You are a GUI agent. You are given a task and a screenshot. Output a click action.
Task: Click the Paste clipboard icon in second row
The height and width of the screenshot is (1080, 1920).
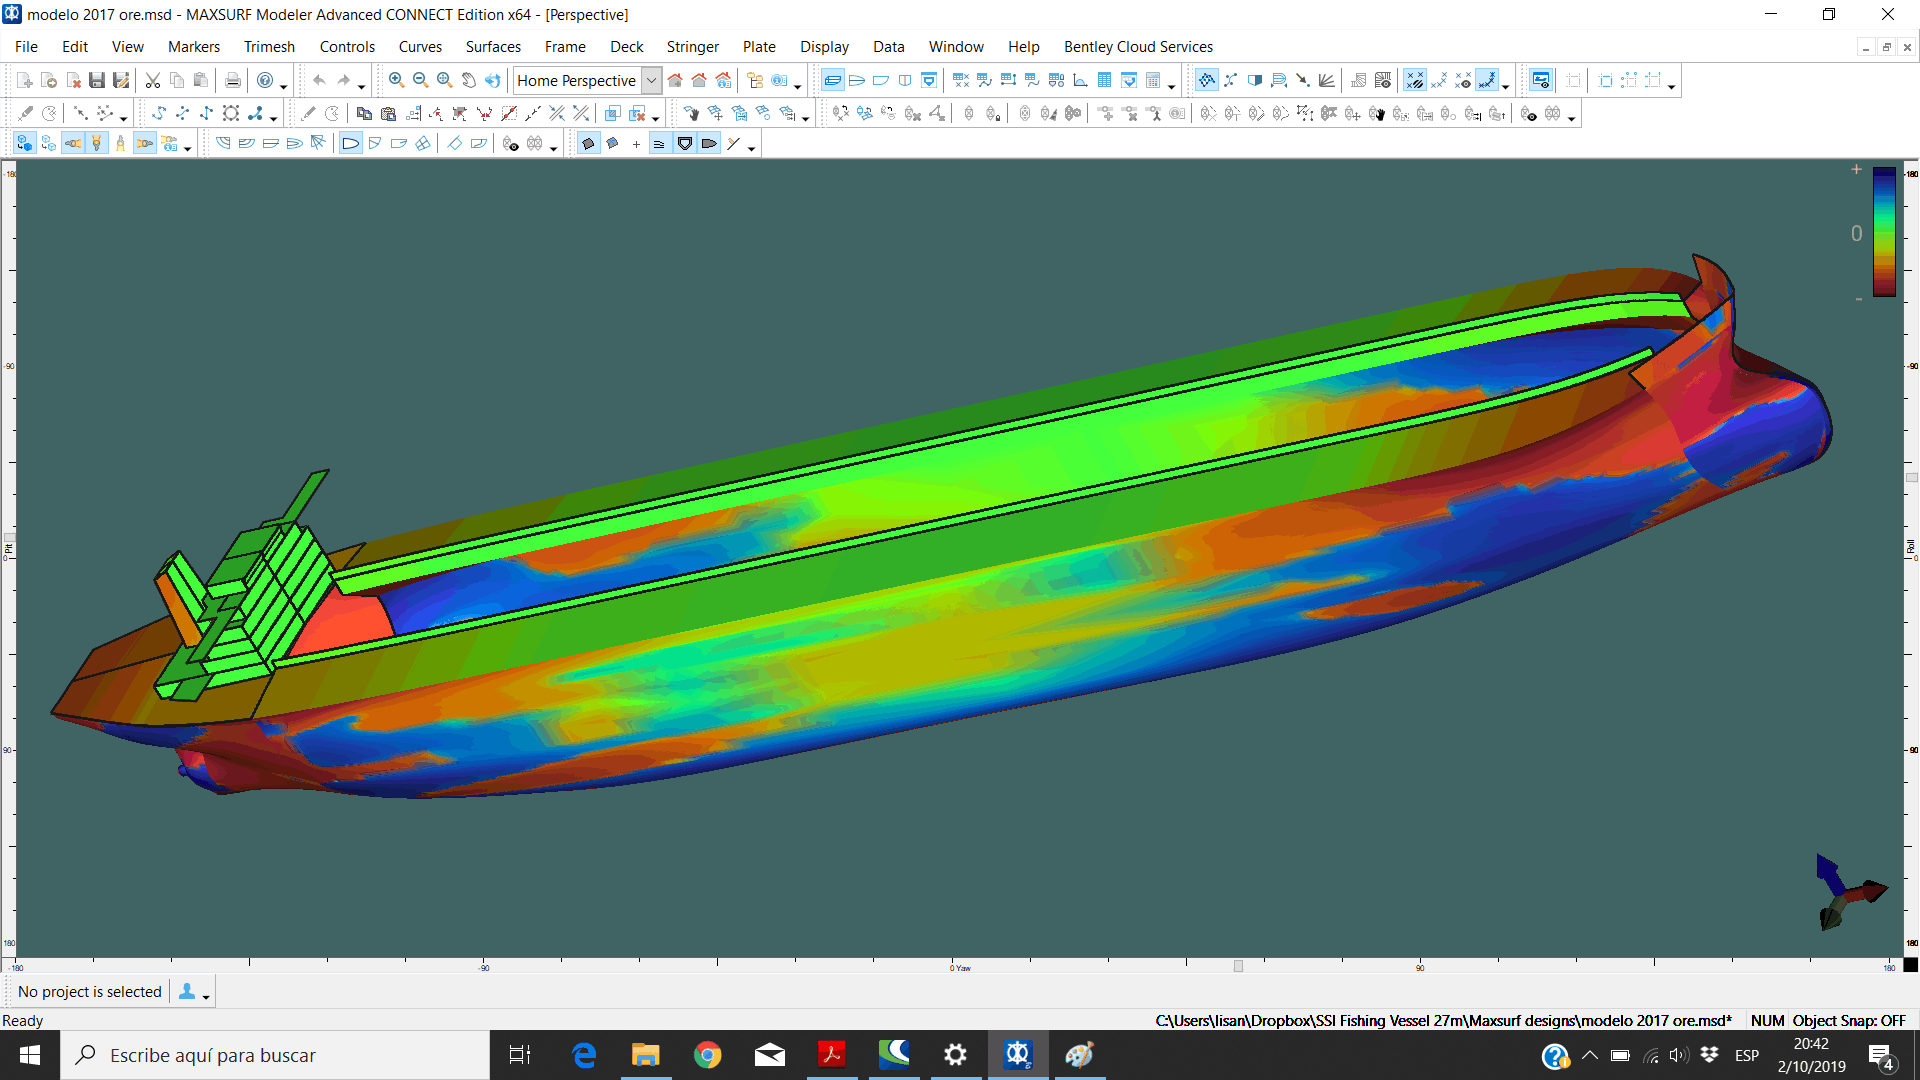tap(389, 114)
